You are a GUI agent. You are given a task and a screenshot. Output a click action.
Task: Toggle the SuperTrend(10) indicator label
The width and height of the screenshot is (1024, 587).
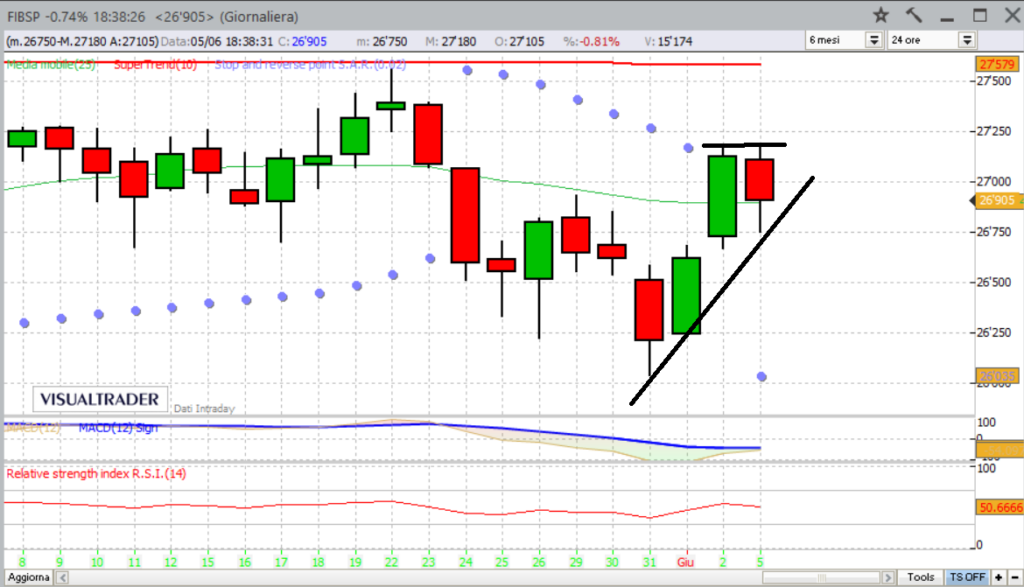point(156,65)
